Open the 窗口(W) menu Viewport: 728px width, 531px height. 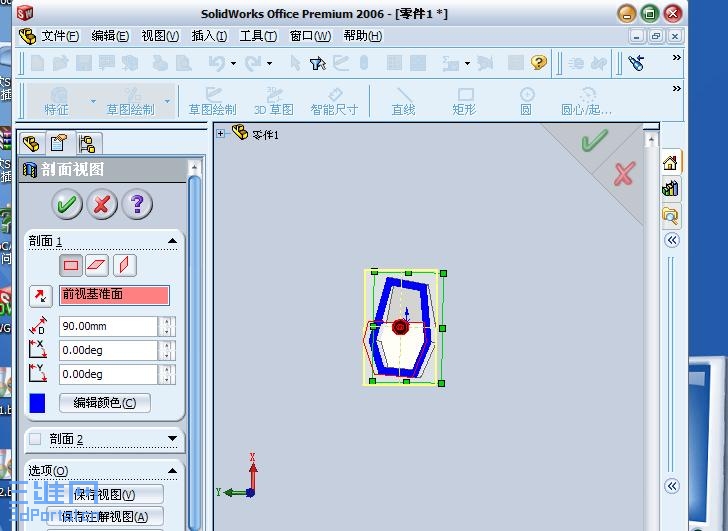310,36
